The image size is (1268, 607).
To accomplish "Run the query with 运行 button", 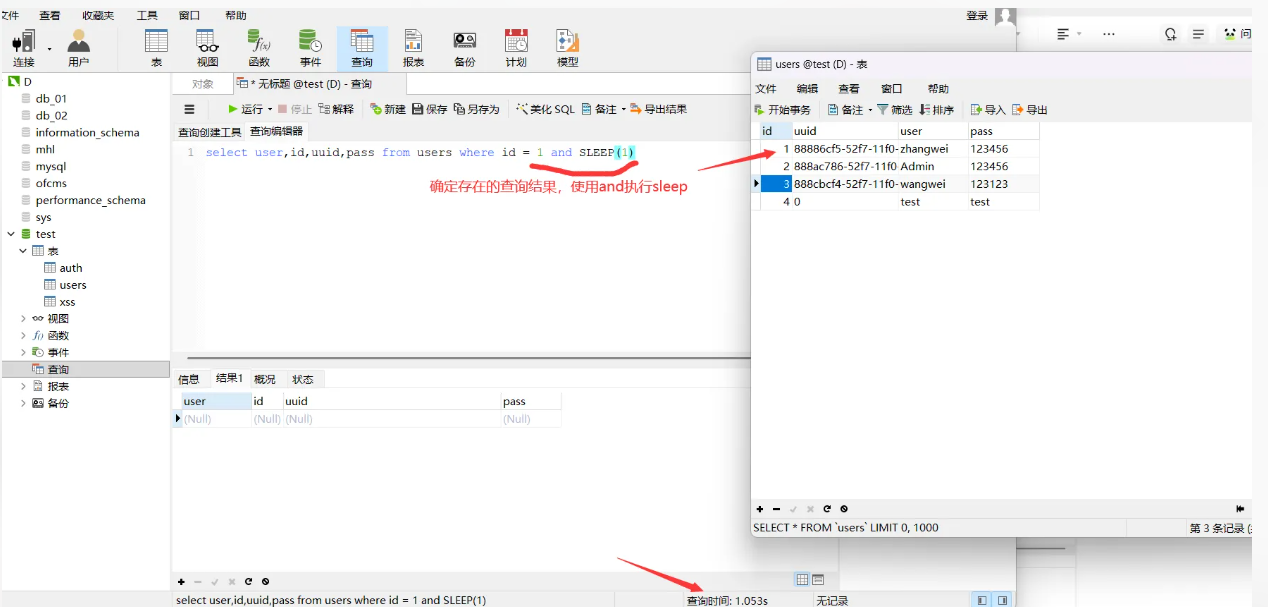I will point(245,109).
